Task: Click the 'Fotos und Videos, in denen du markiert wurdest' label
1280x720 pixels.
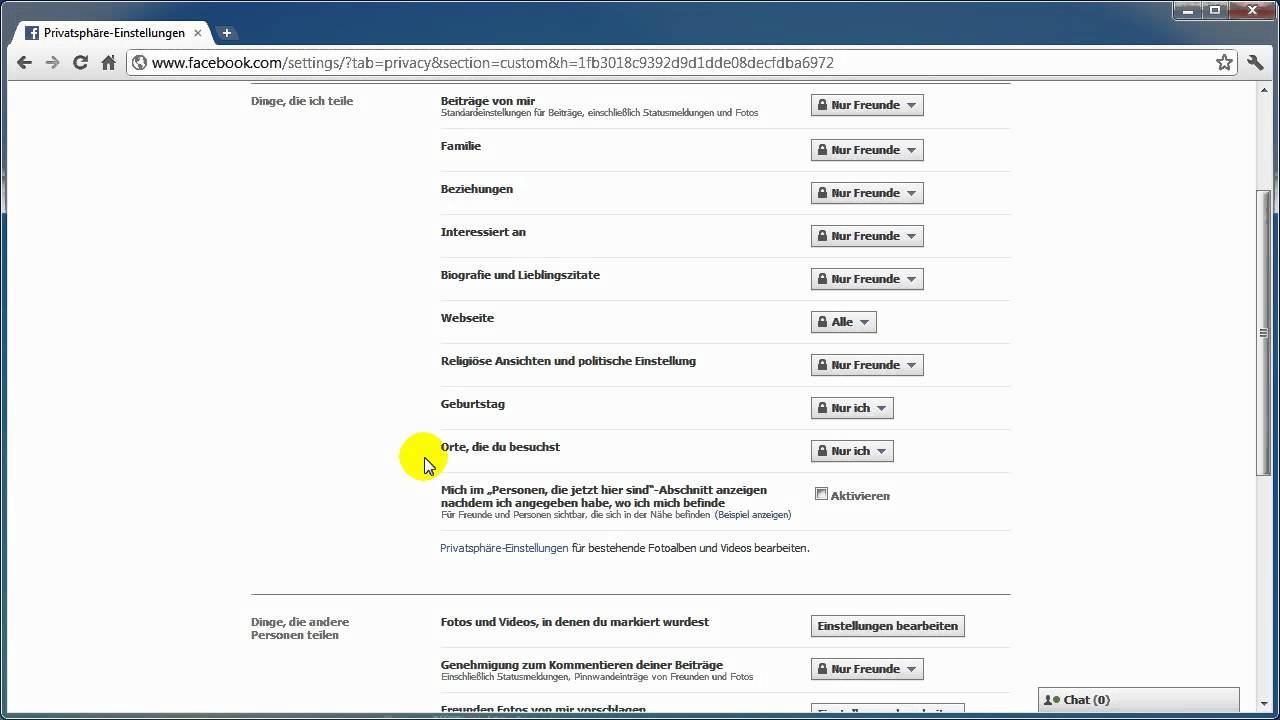Action: point(575,622)
